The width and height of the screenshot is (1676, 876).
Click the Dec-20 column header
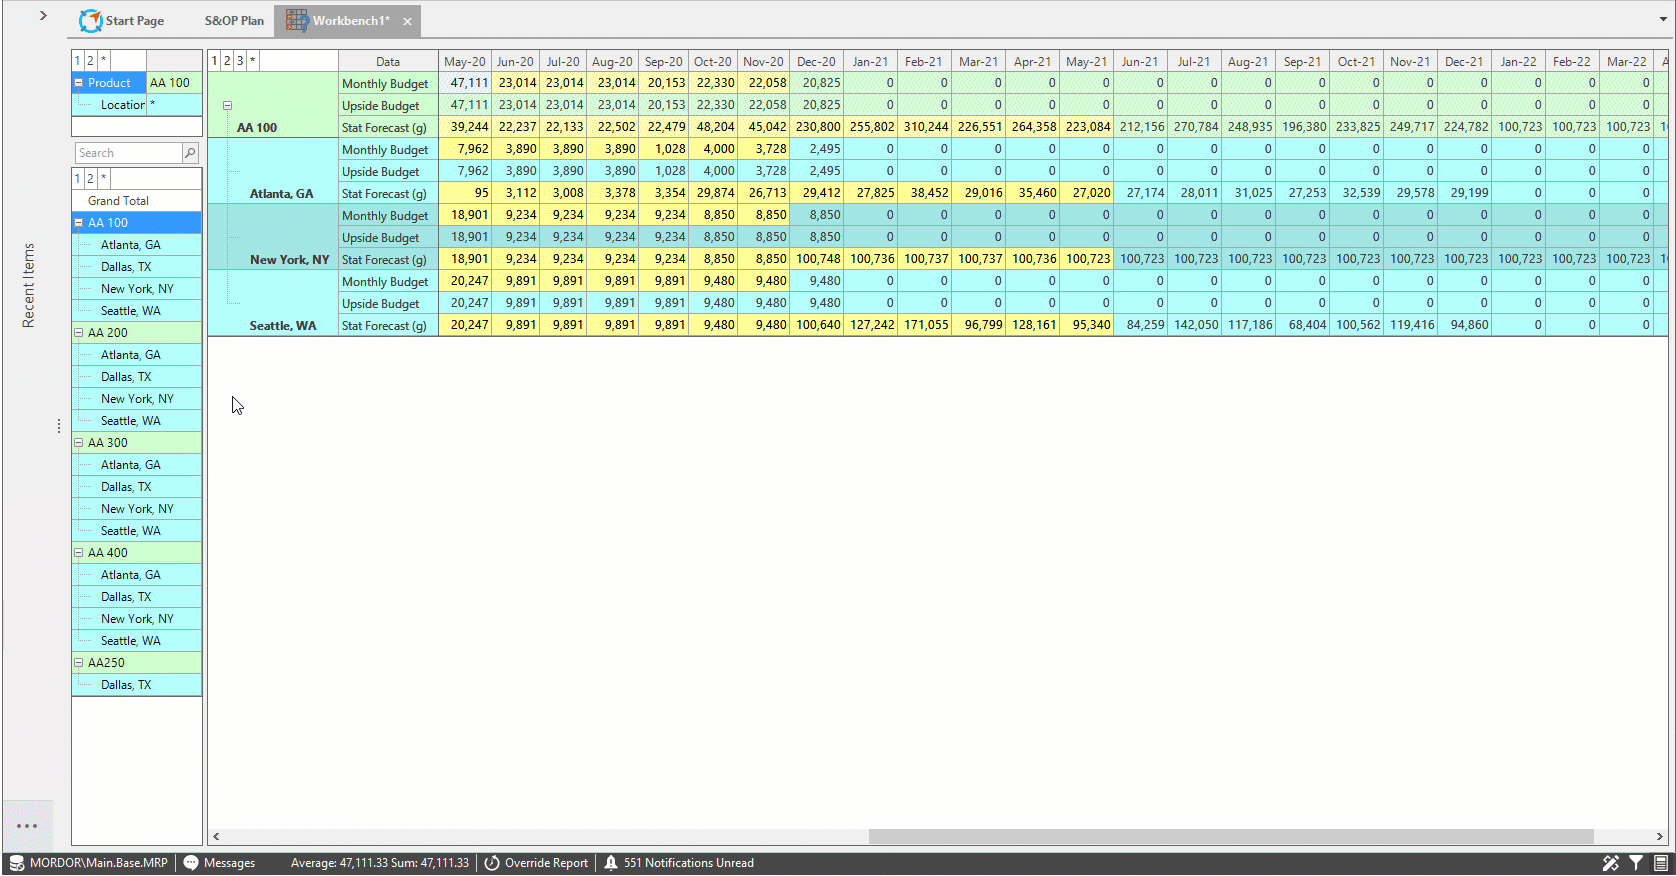(x=816, y=61)
